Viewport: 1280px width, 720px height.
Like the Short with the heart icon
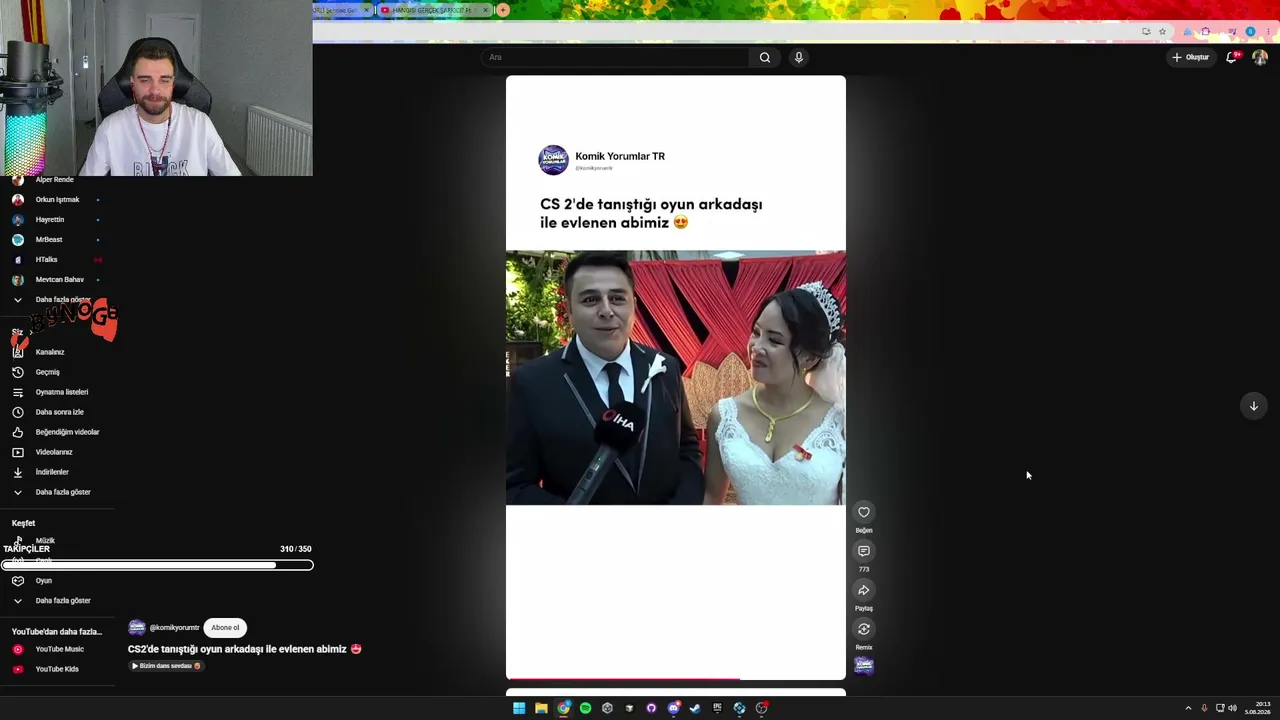(864, 512)
